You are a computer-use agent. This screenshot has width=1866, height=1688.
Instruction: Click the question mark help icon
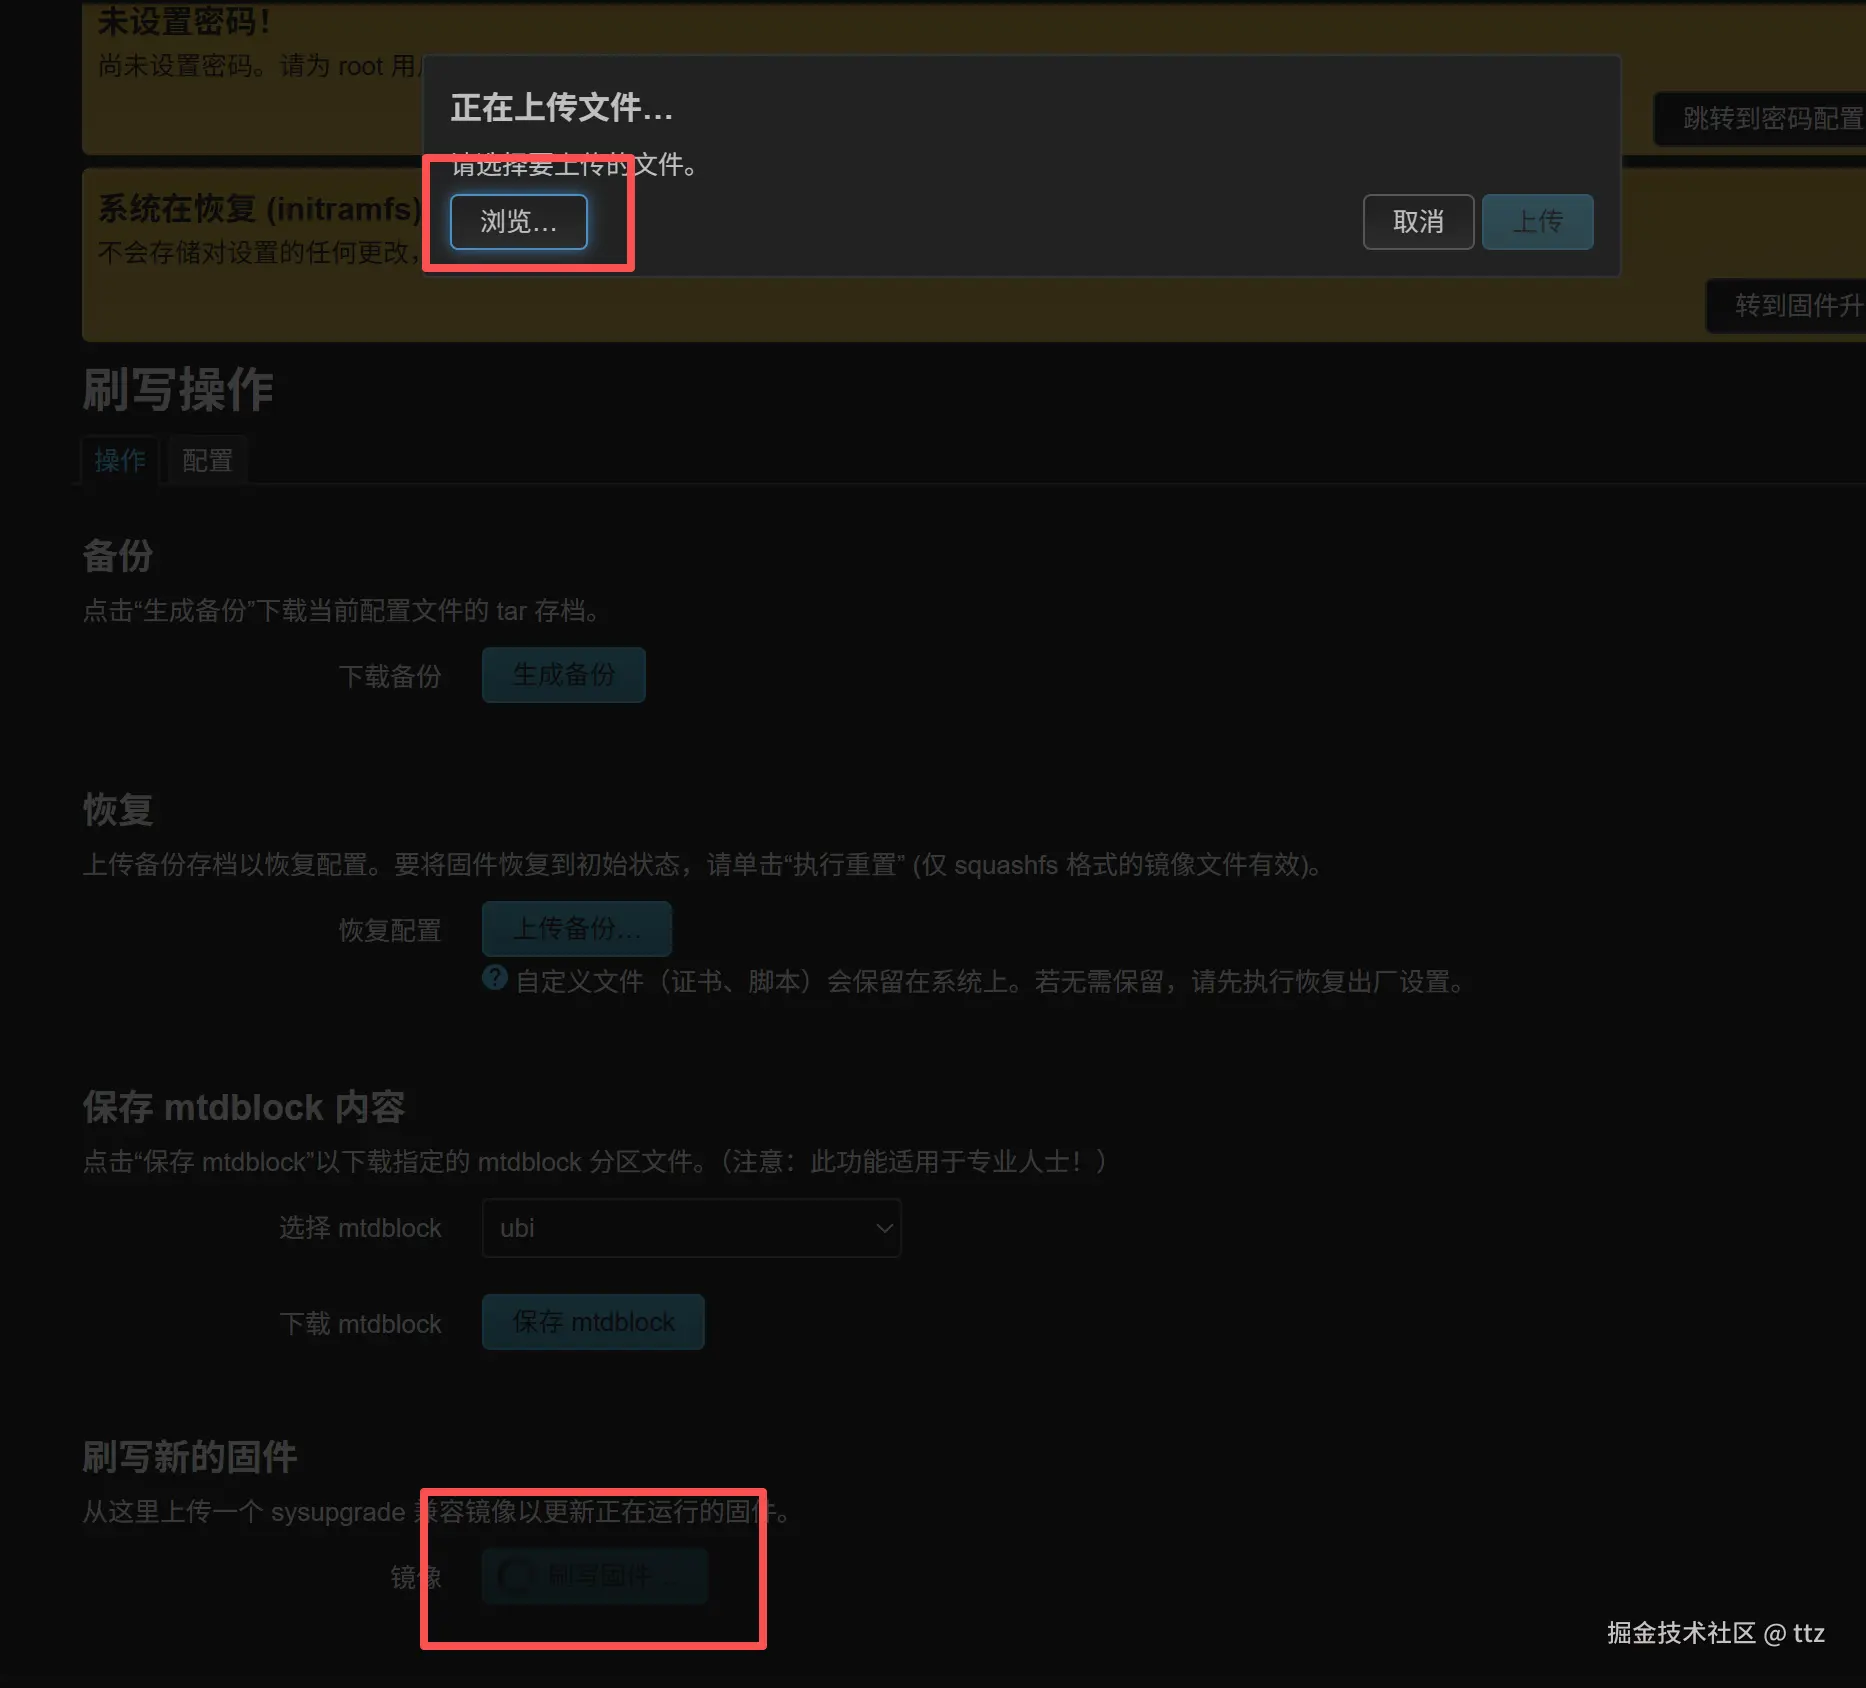495,978
